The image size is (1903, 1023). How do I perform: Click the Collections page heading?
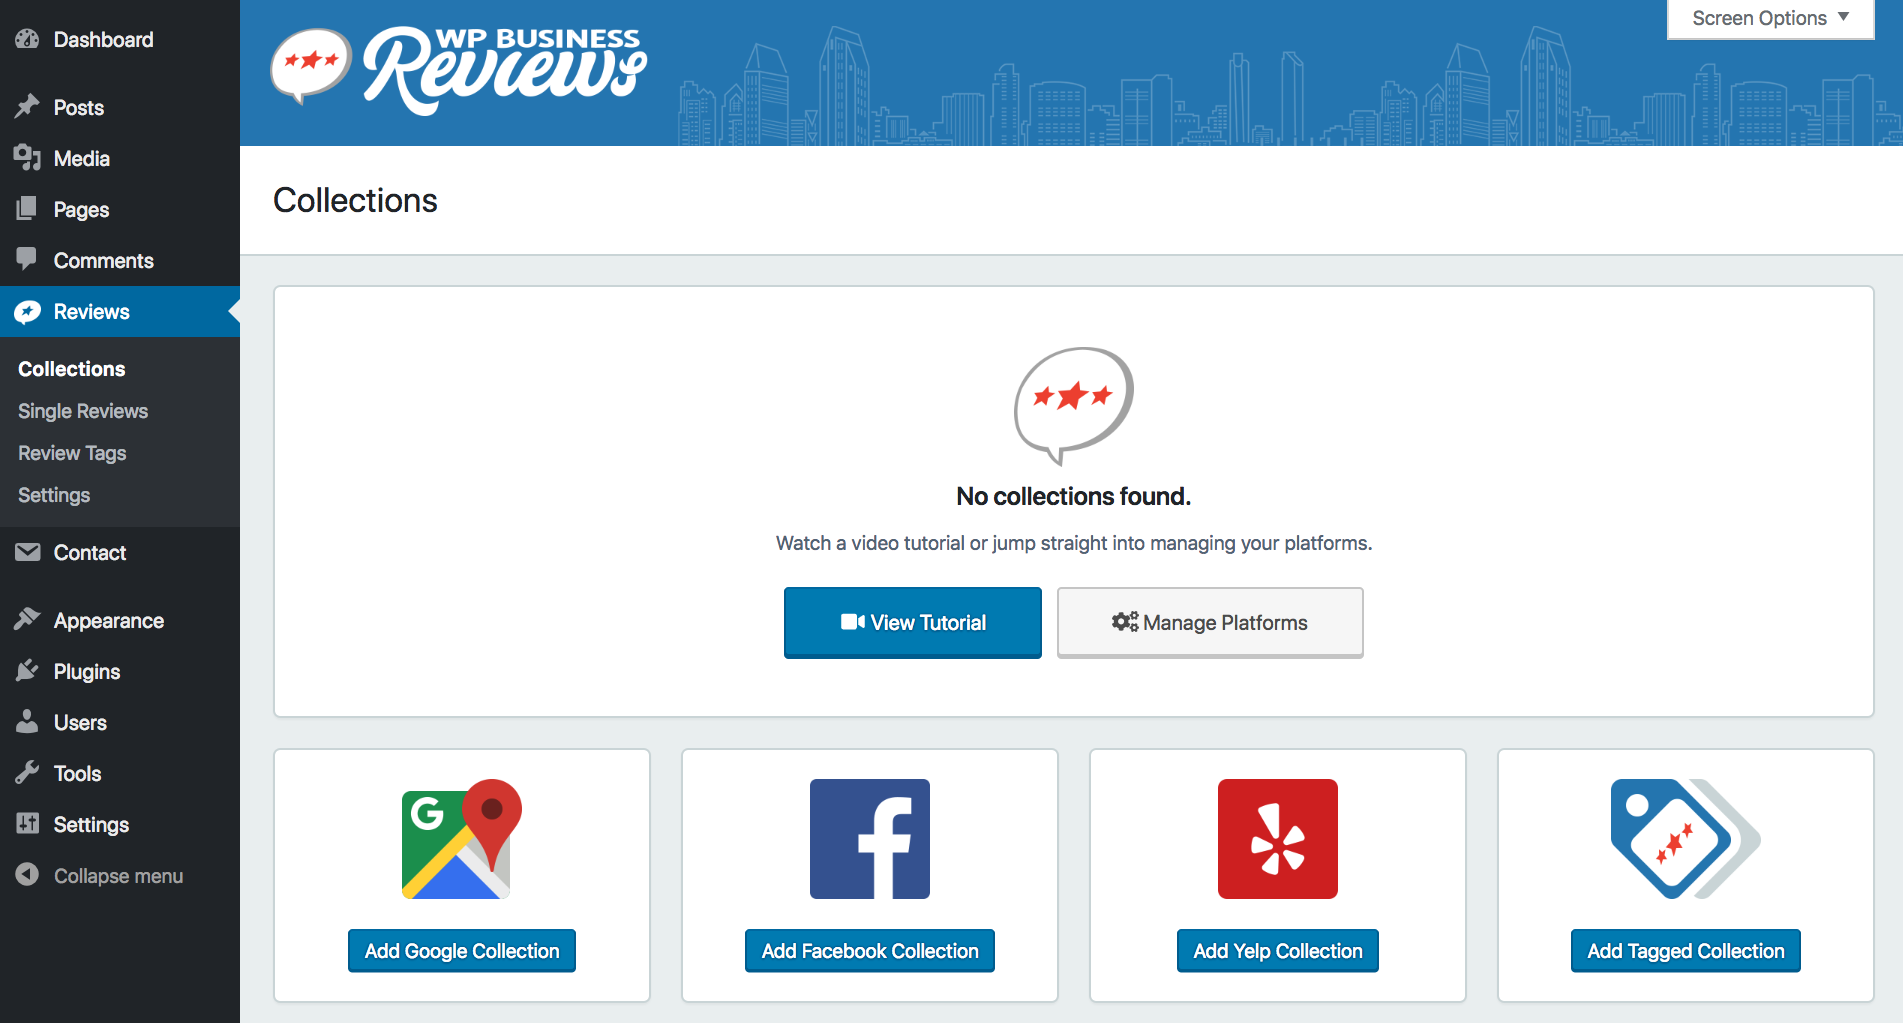point(355,200)
